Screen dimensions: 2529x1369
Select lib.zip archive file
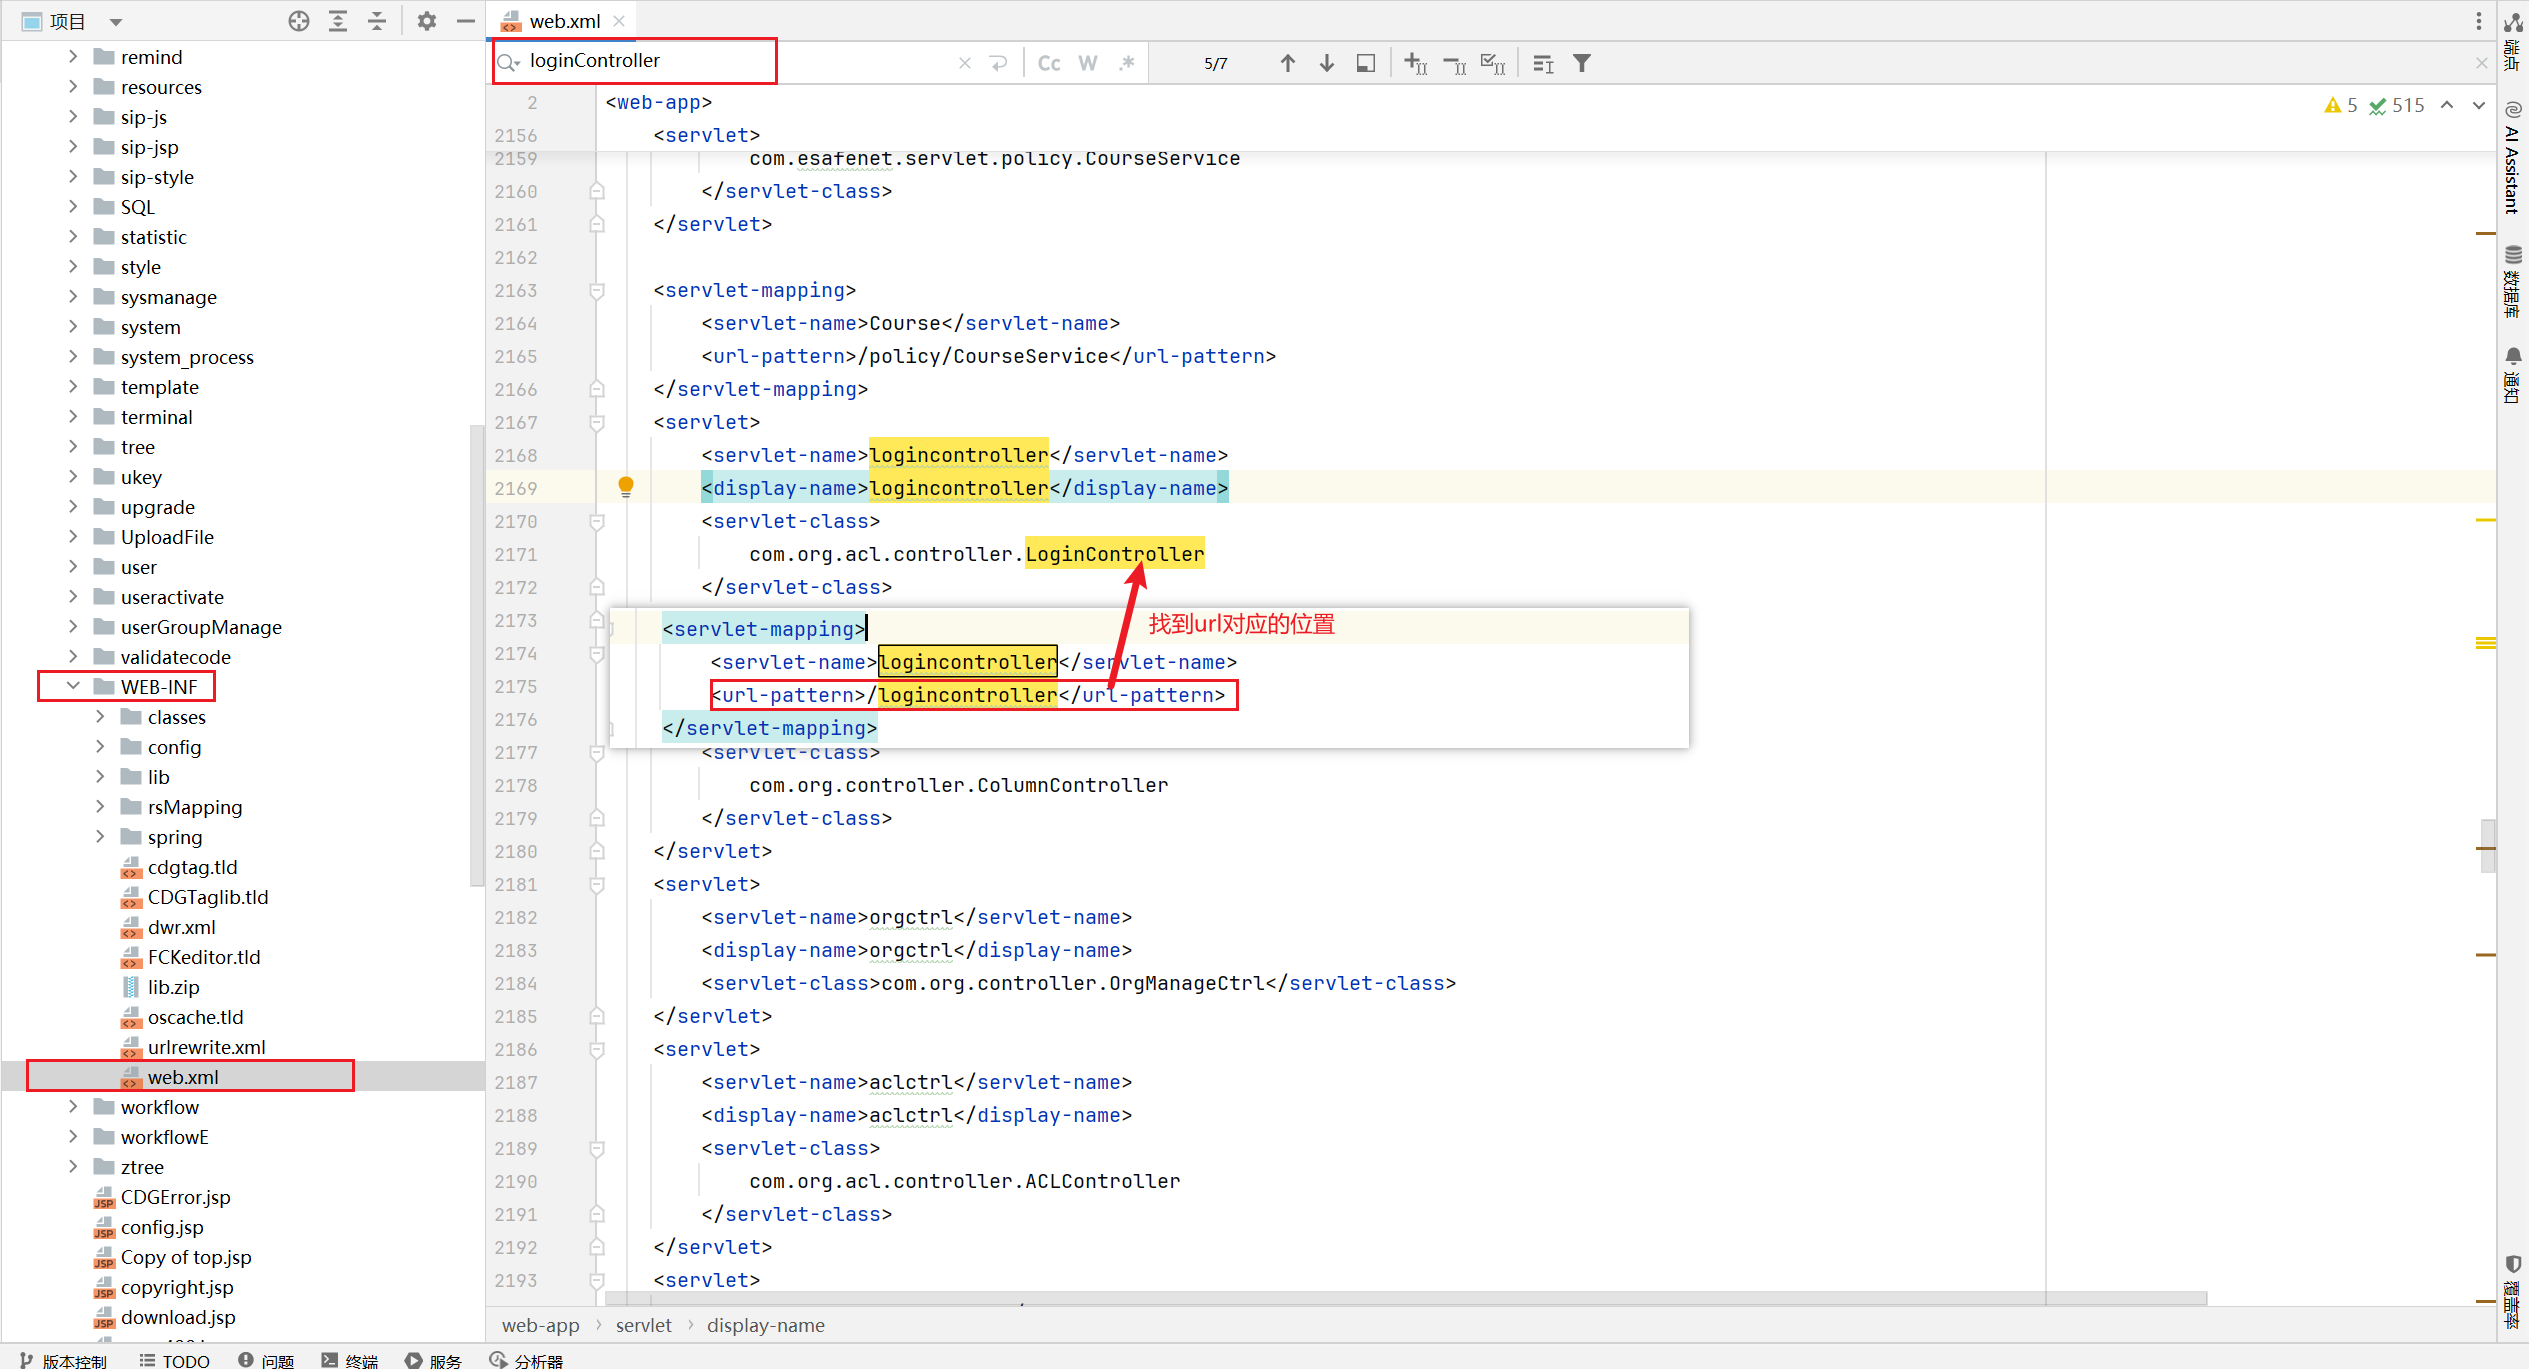click(x=174, y=987)
